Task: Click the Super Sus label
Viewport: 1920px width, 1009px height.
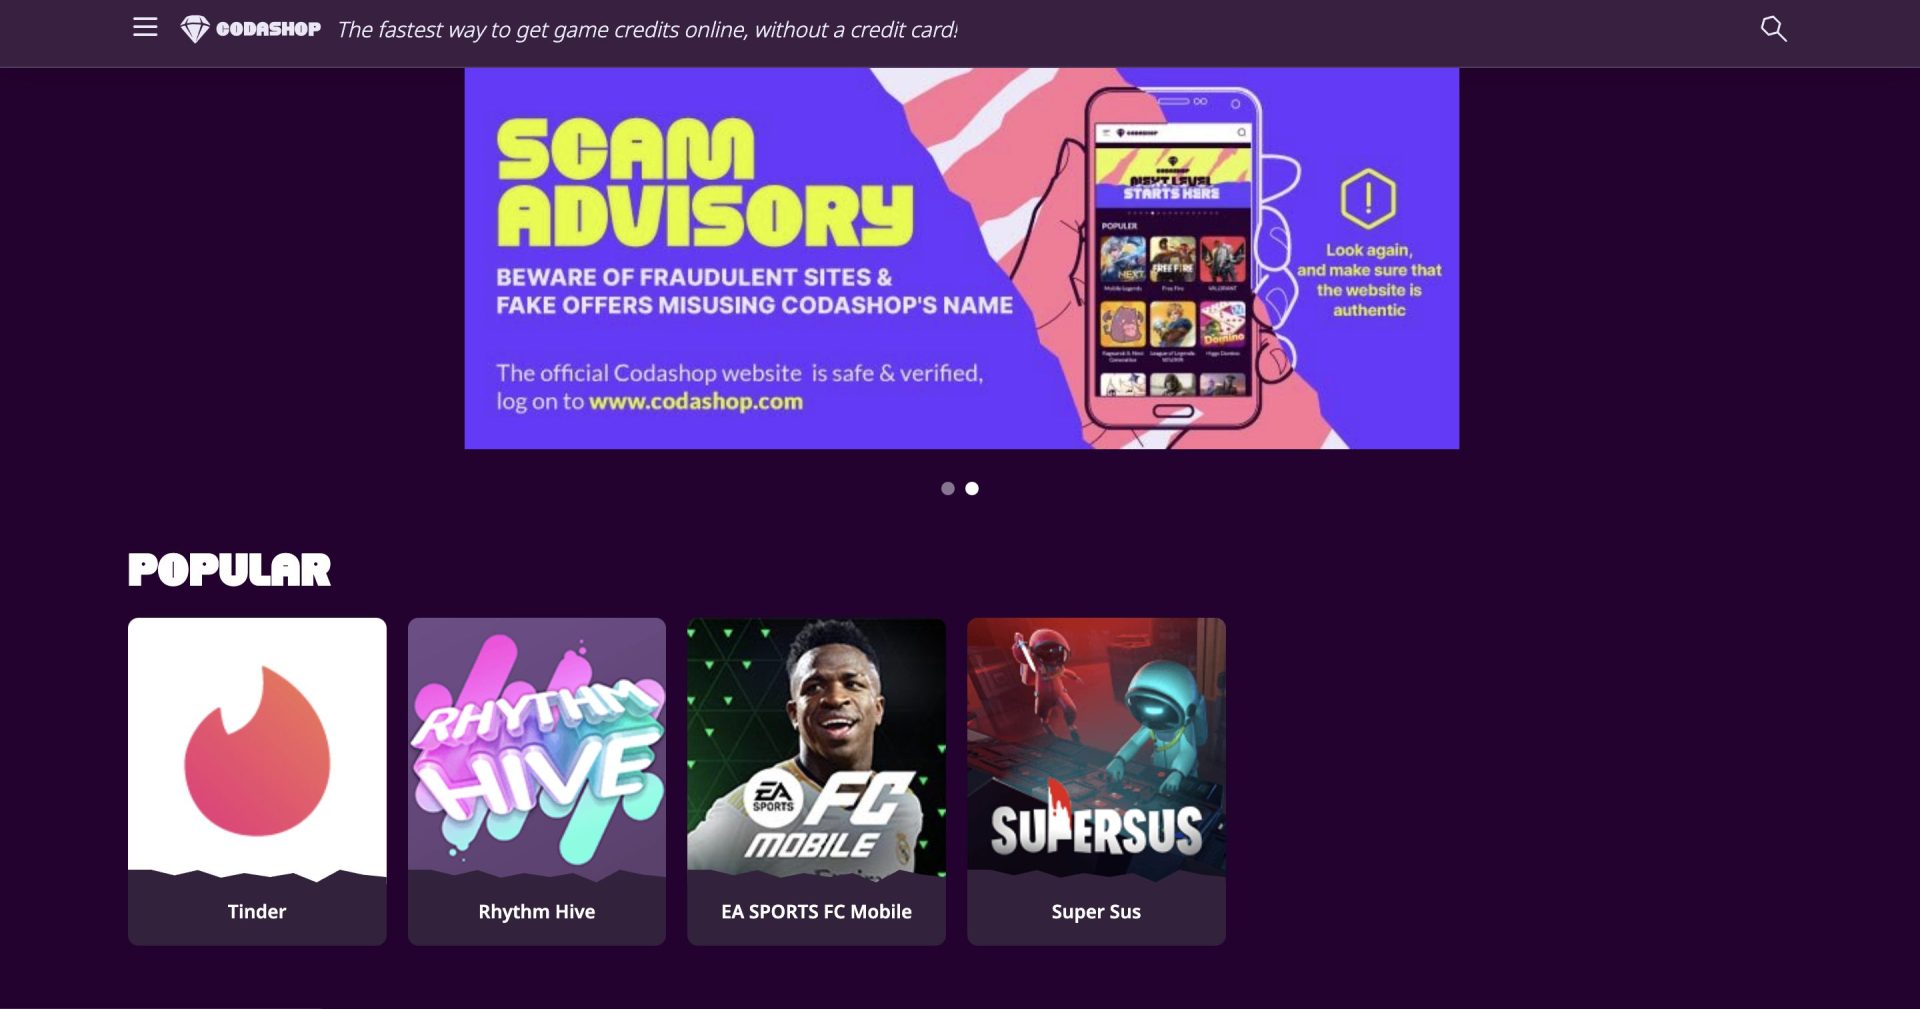Action: [x=1096, y=911]
